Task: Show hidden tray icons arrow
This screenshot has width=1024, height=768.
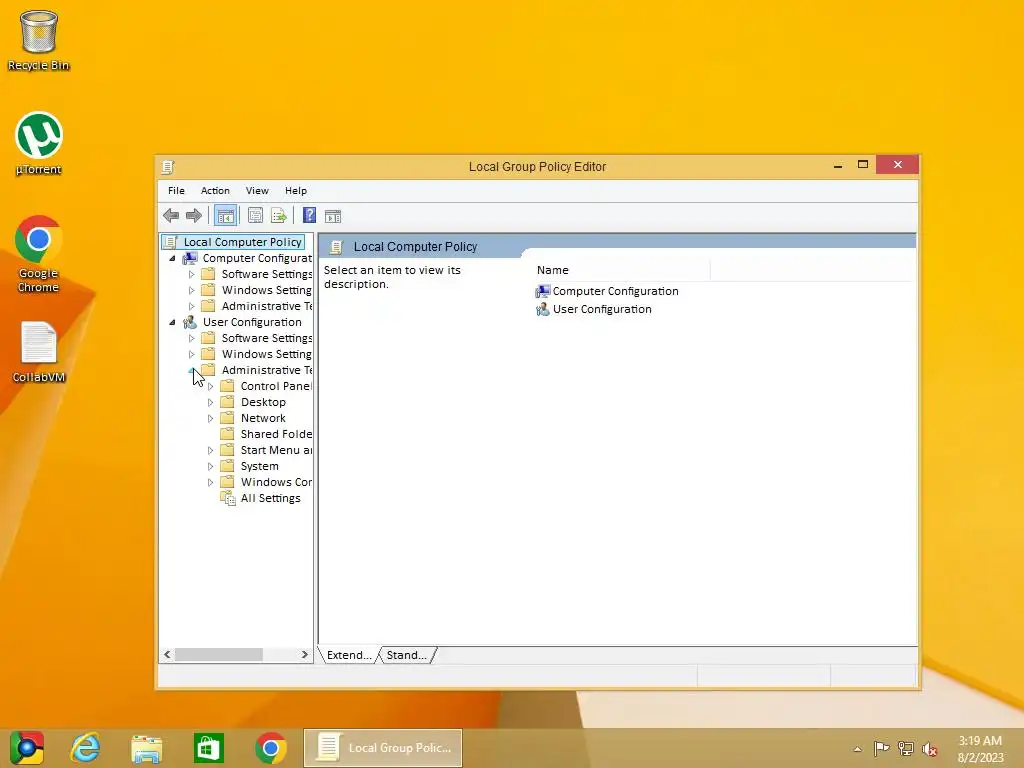Action: pos(857,749)
